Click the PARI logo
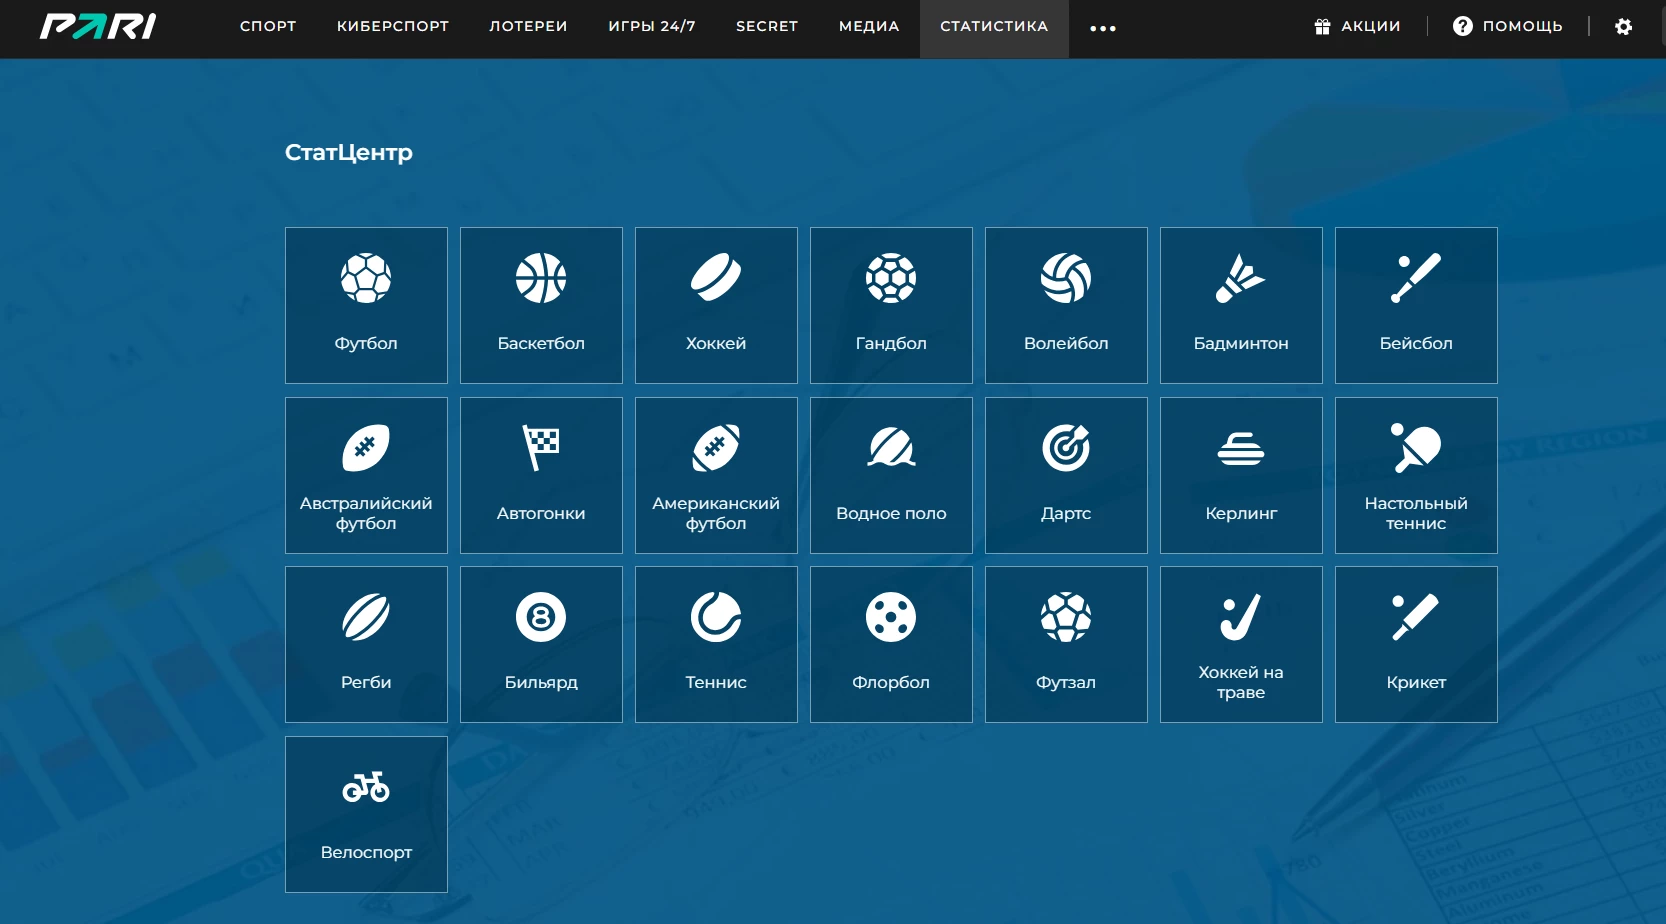1666x924 pixels. [x=98, y=26]
